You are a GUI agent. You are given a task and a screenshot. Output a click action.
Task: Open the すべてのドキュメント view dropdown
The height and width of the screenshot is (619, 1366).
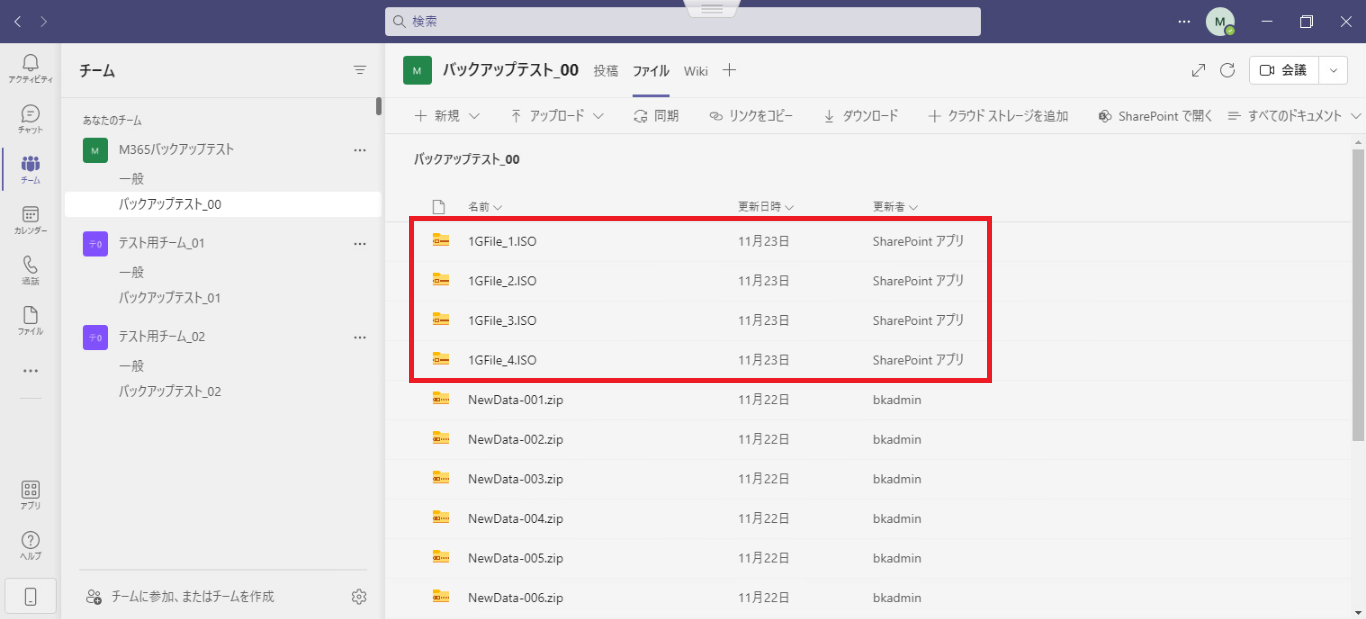coord(1294,116)
